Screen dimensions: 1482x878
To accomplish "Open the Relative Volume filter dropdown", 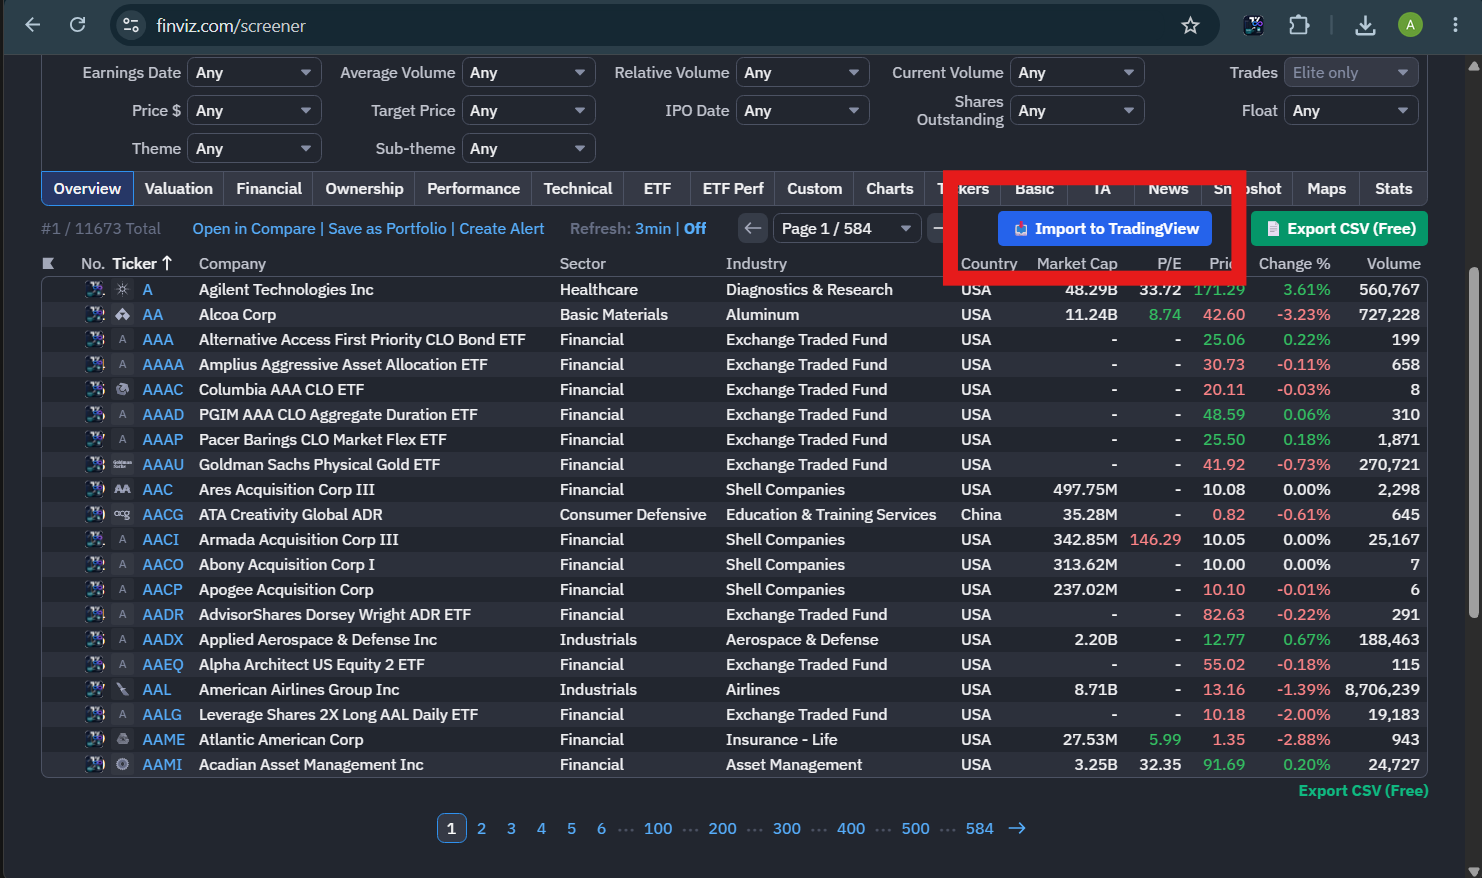I will [802, 72].
